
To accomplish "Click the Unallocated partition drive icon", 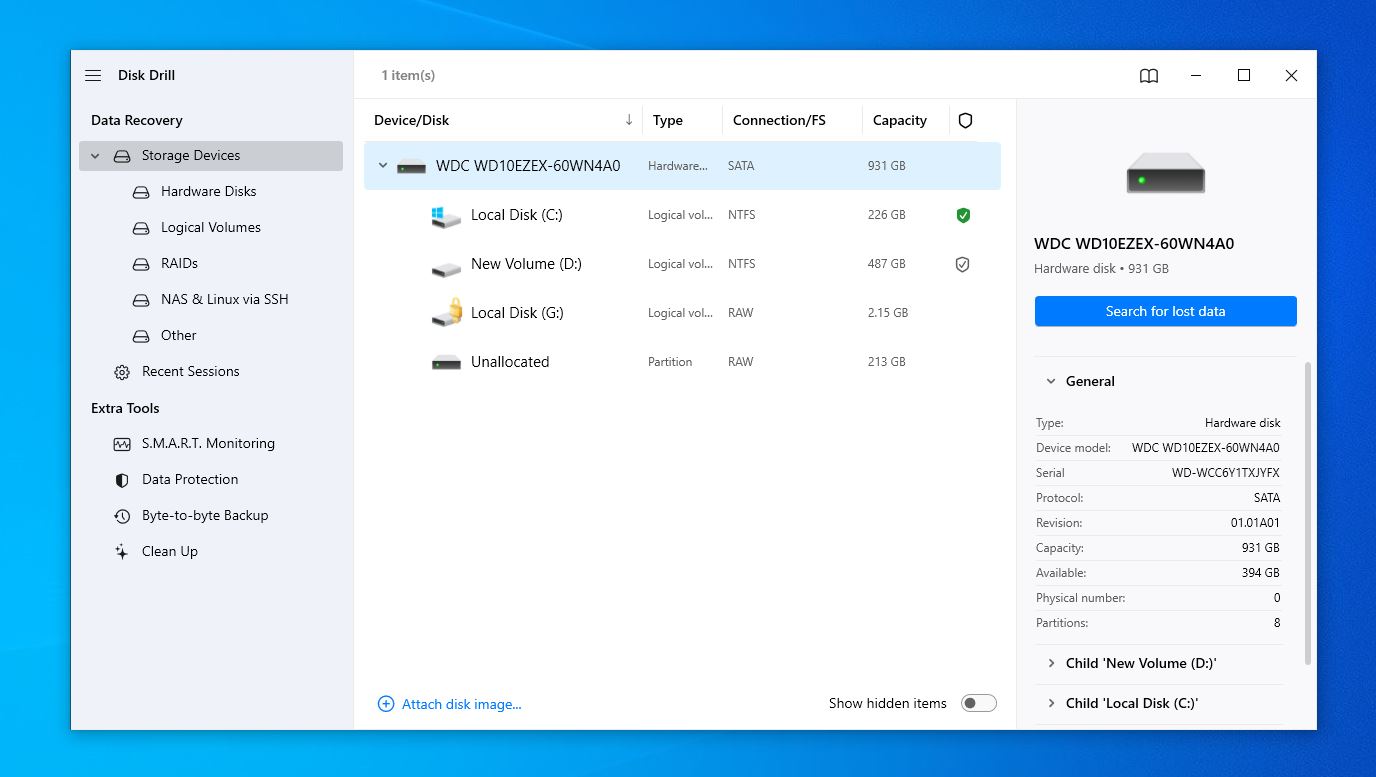I will pyautogui.click(x=446, y=362).
